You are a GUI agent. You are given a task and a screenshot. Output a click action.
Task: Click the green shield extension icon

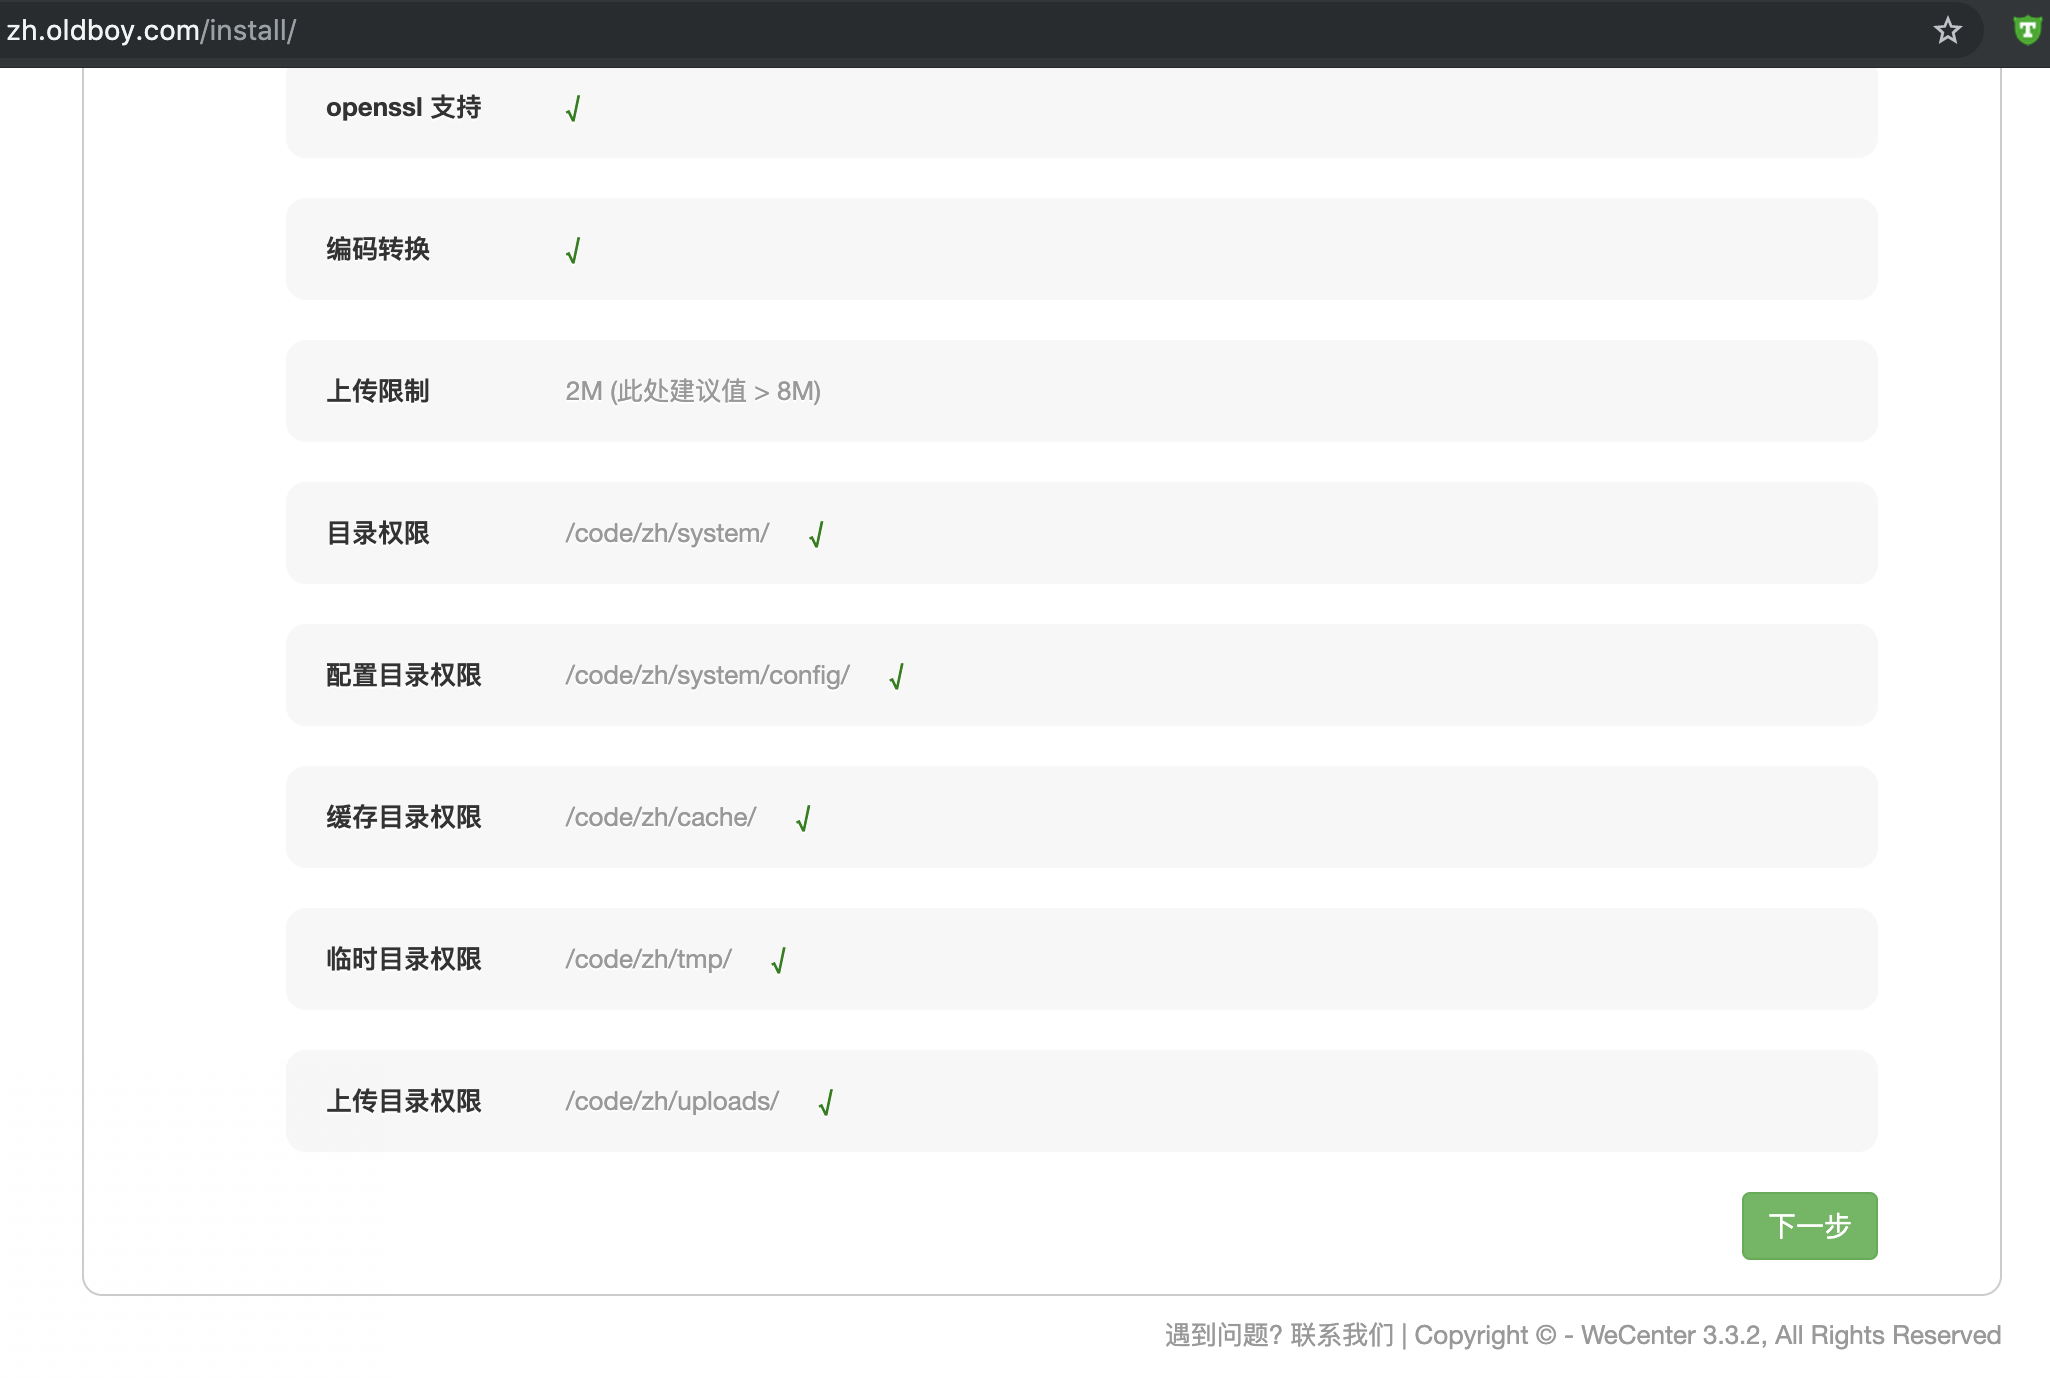pos(2027,31)
